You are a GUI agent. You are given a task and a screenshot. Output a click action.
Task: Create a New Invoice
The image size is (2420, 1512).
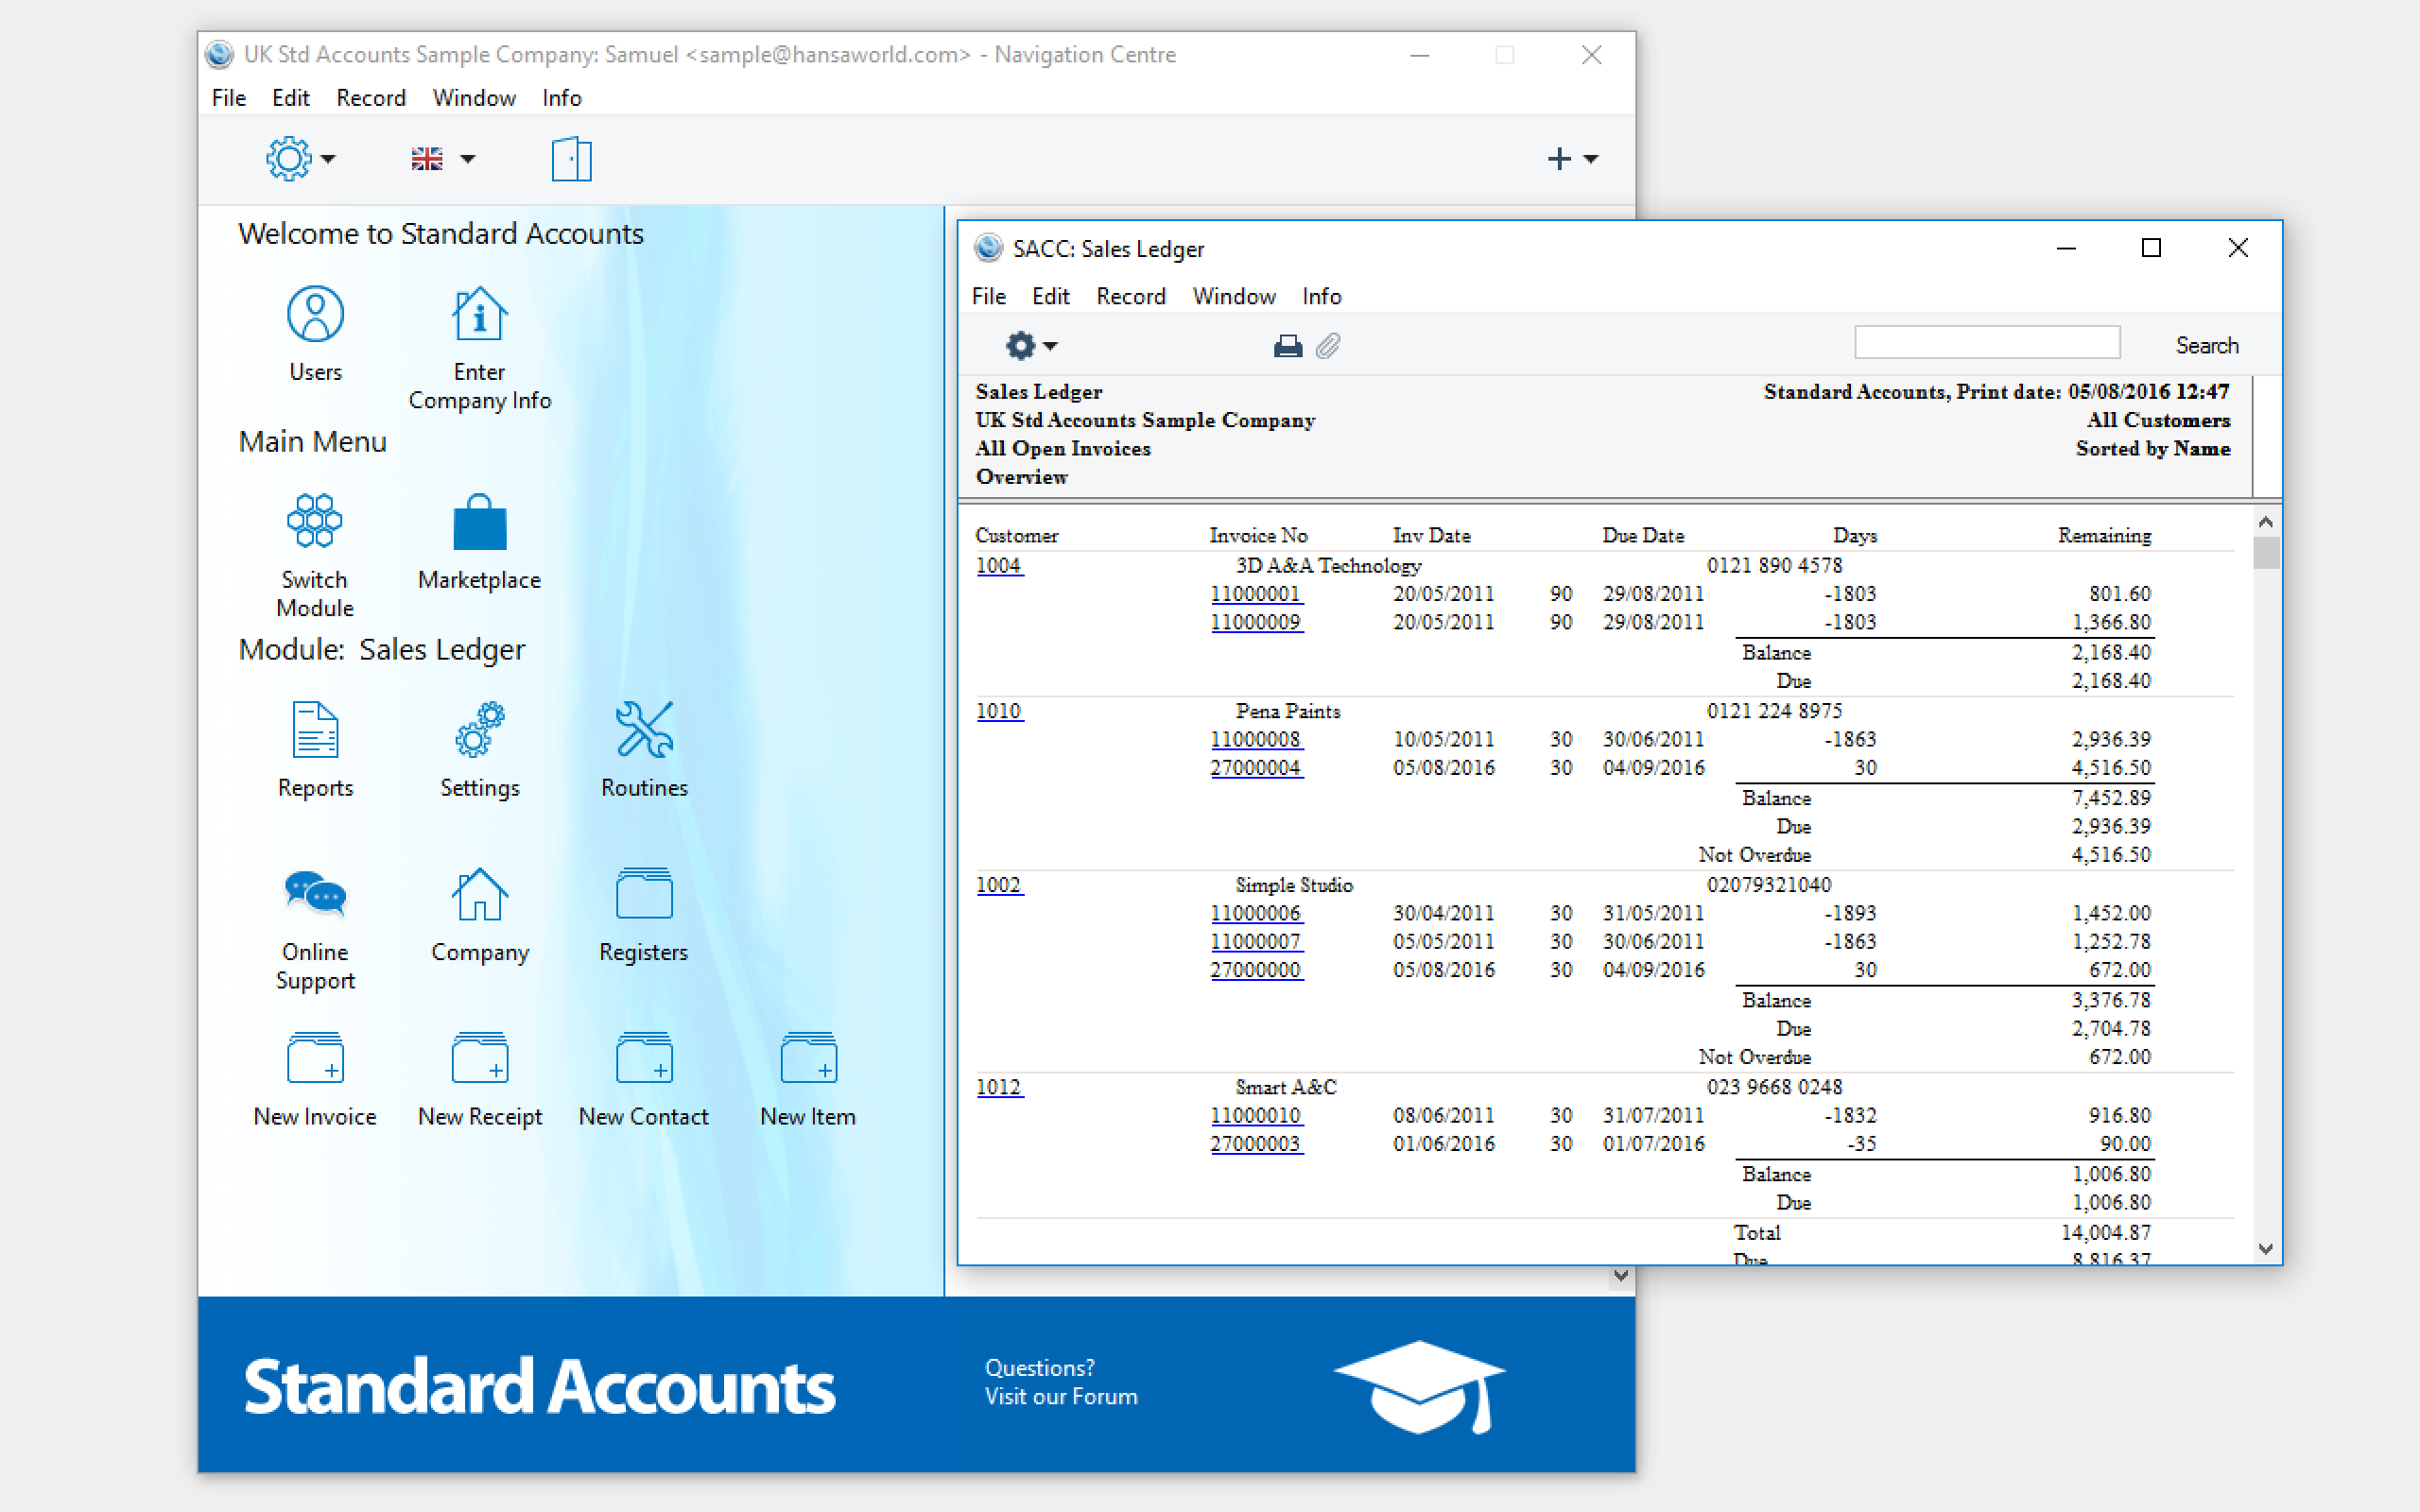(x=315, y=1059)
